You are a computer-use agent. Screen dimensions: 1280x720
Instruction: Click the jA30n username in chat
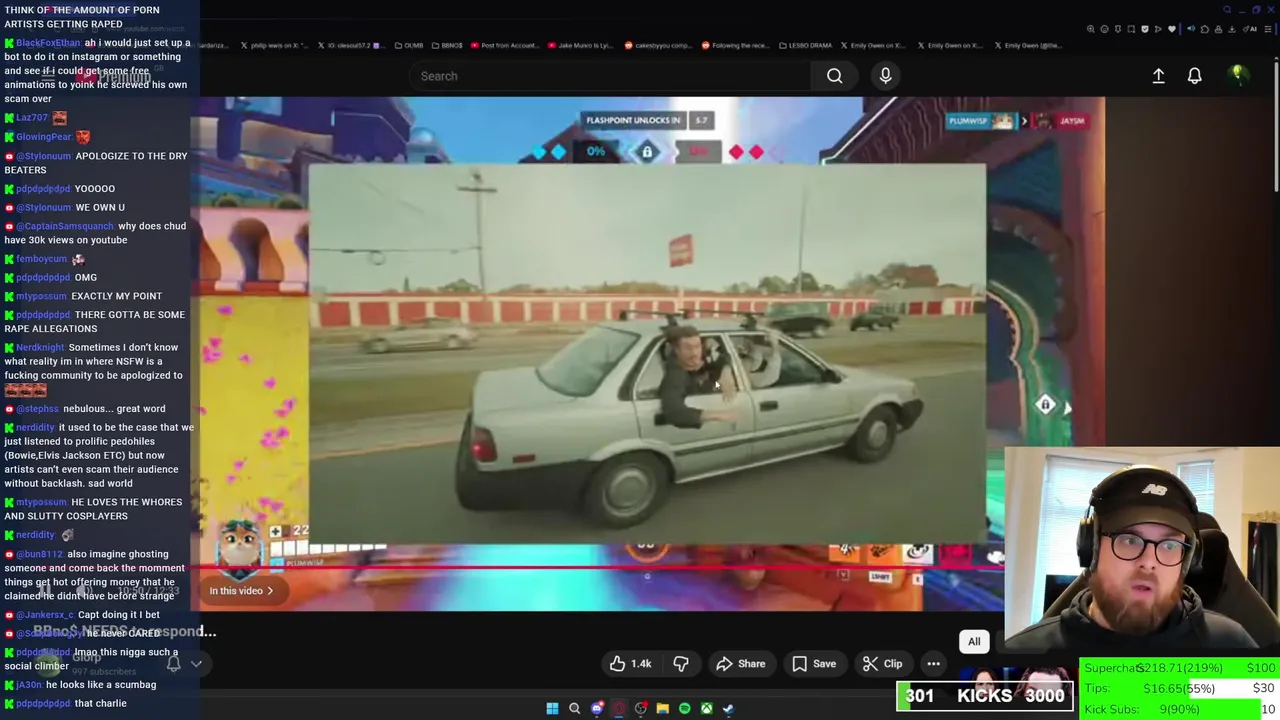click(29, 685)
